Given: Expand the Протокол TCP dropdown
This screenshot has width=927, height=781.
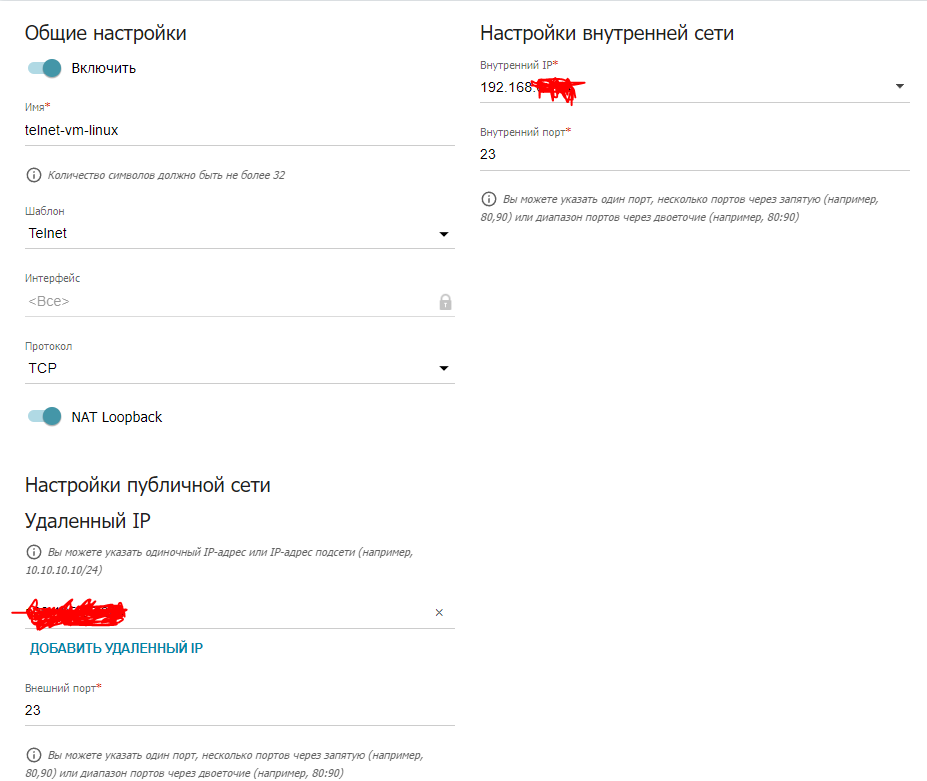Looking at the screenshot, I should [x=444, y=368].
